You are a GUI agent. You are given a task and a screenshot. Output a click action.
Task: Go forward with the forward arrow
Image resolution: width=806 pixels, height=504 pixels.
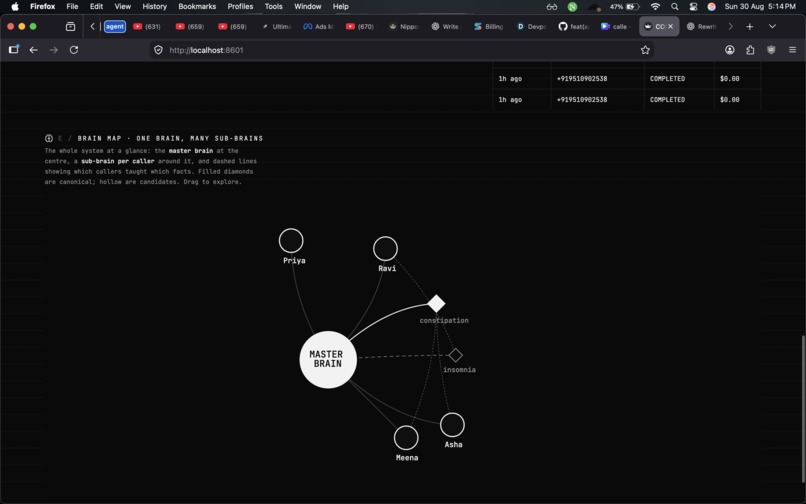(x=53, y=50)
